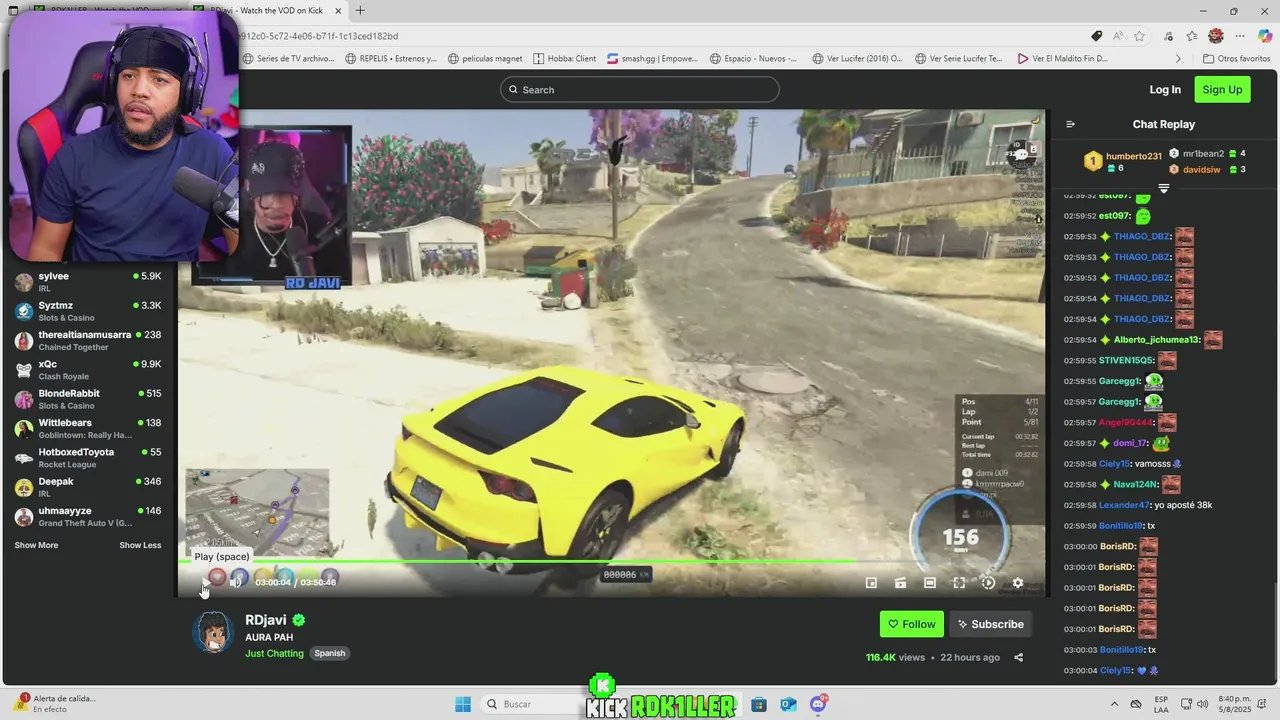This screenshot has width=1280, height=720.
Task: Click the verified badge beside RDjavi
Action: coord(298,620)
